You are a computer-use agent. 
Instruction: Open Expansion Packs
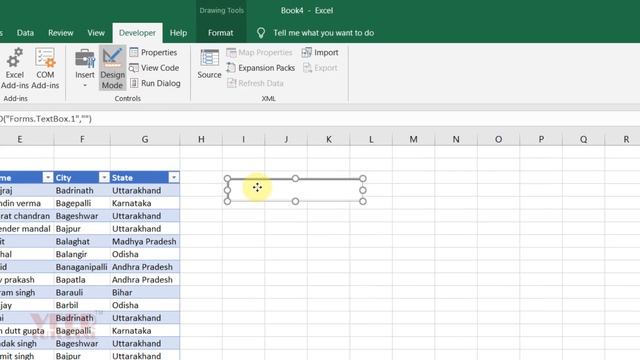click(260, 68)
